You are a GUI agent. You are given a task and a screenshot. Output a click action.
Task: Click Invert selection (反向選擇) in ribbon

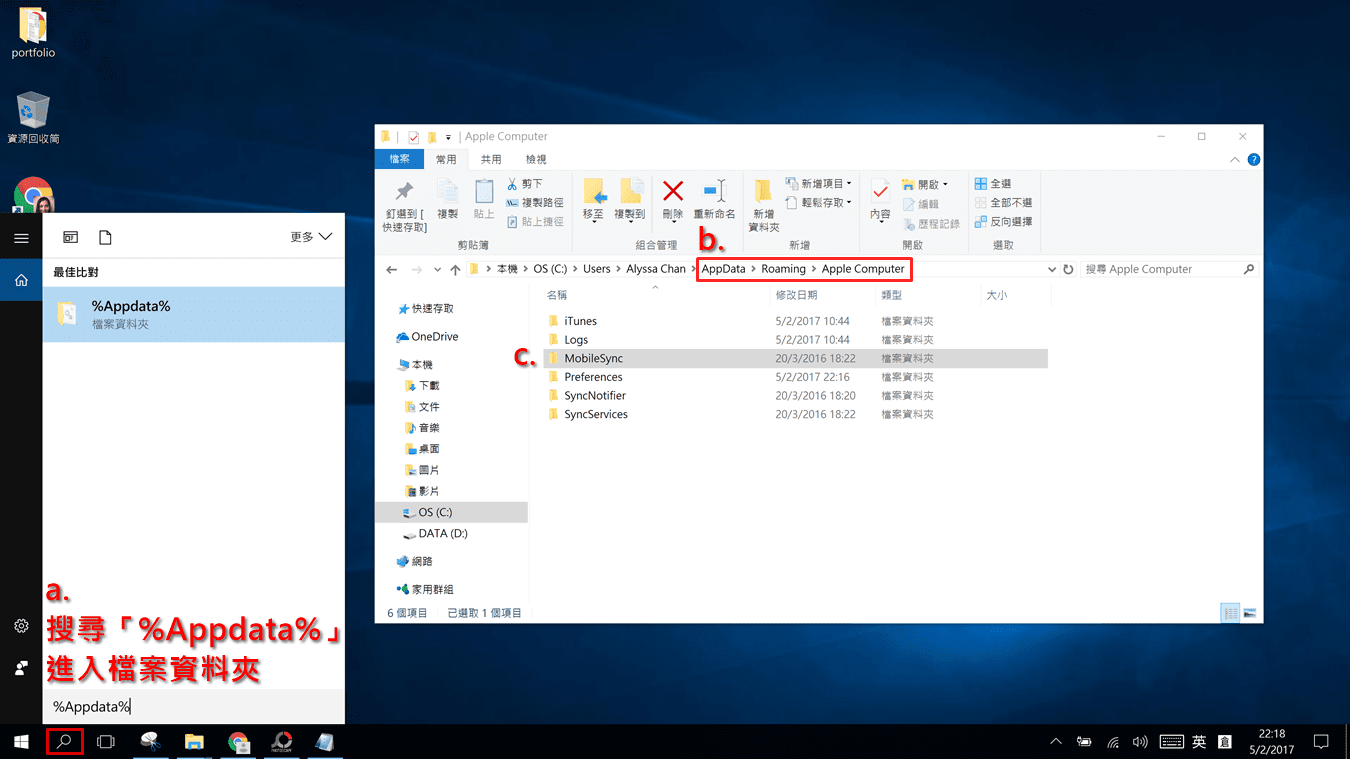(1003, 222)
